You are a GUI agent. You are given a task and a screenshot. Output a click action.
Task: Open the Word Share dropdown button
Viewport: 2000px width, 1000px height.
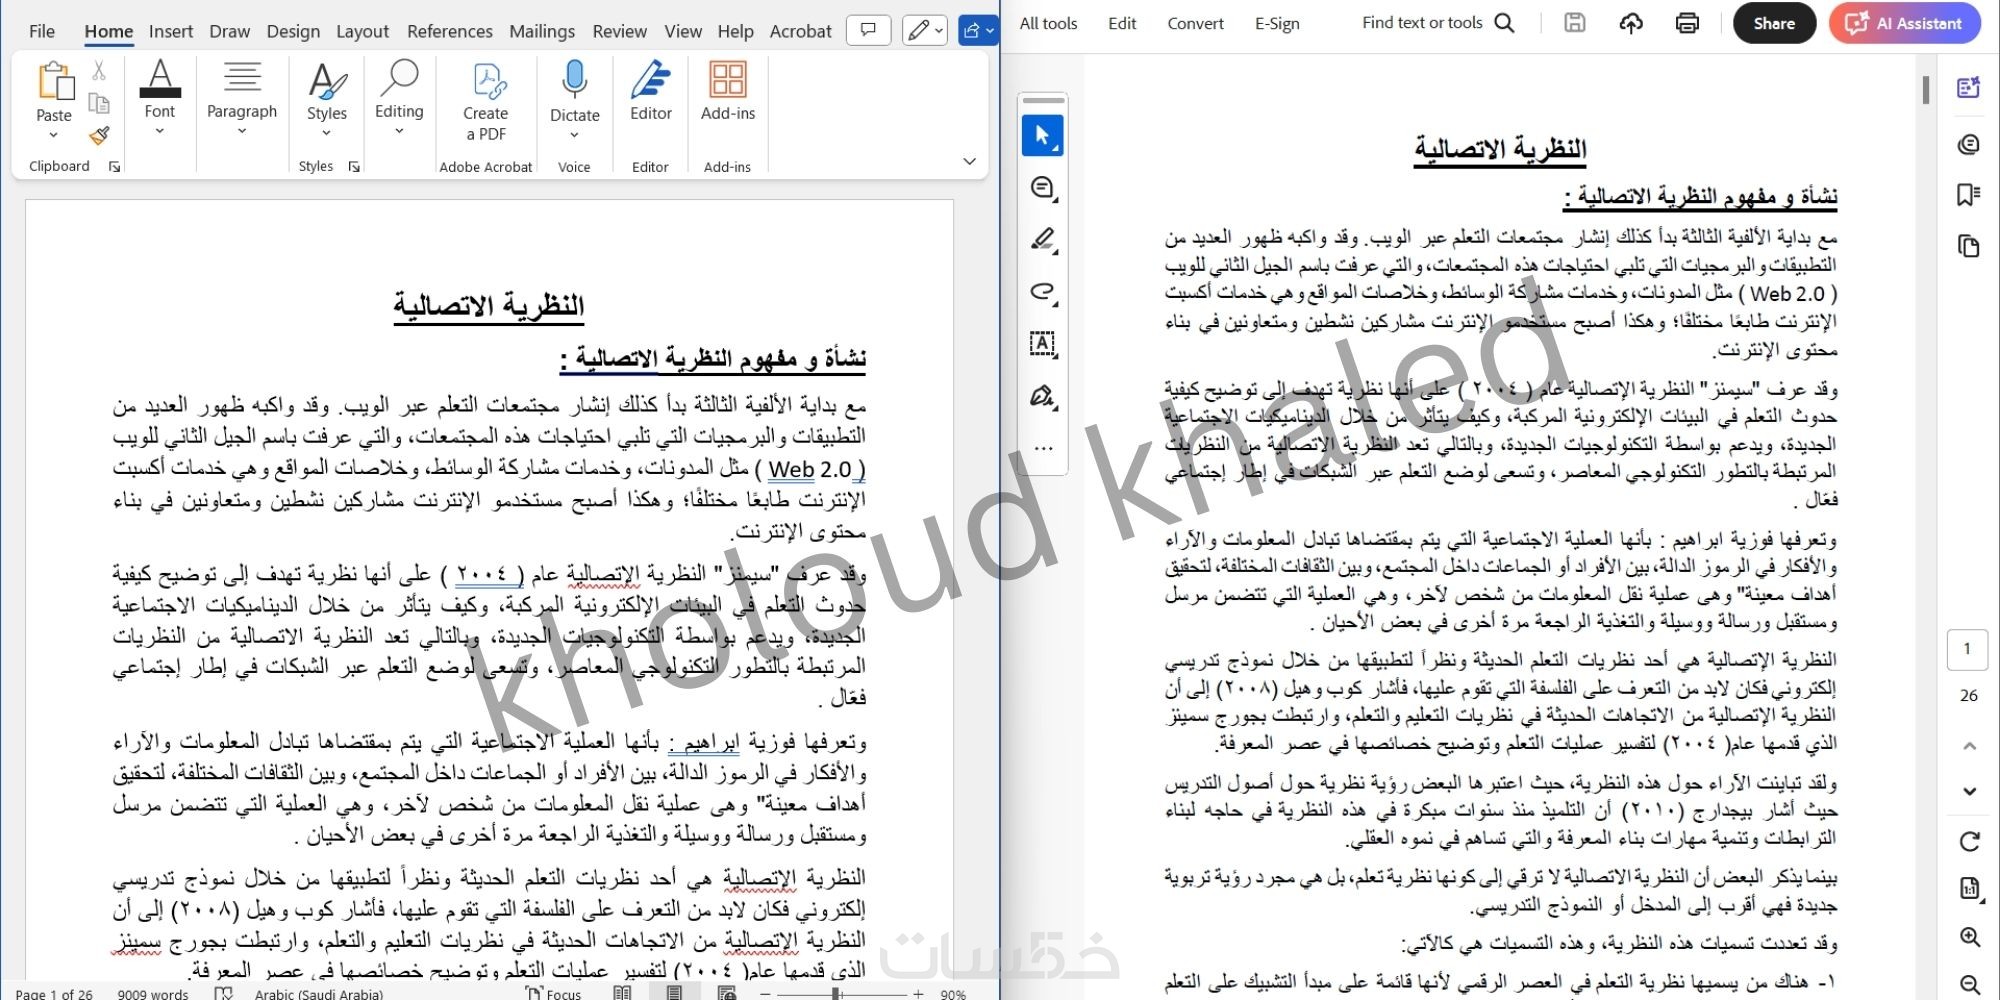978,31
